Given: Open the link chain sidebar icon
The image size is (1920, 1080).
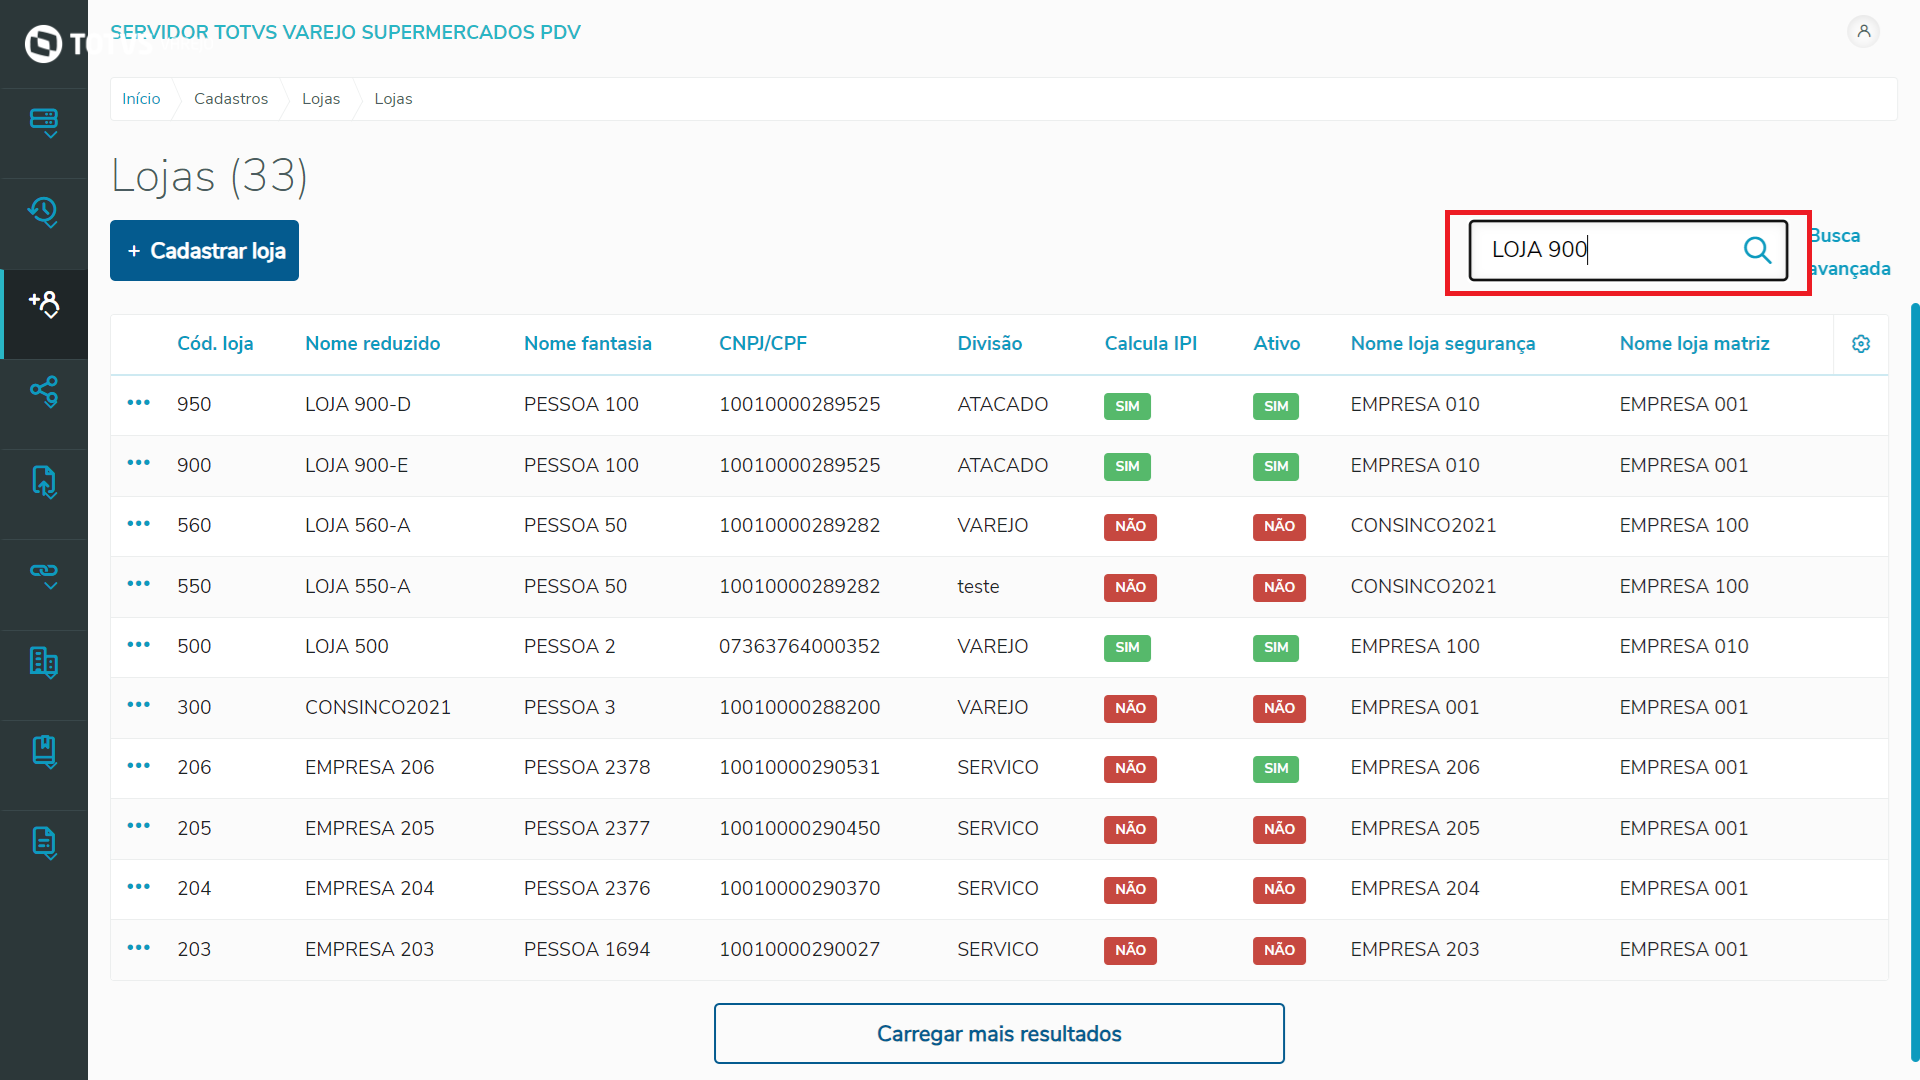Looking at the screenshot, I should coord(44,573).
